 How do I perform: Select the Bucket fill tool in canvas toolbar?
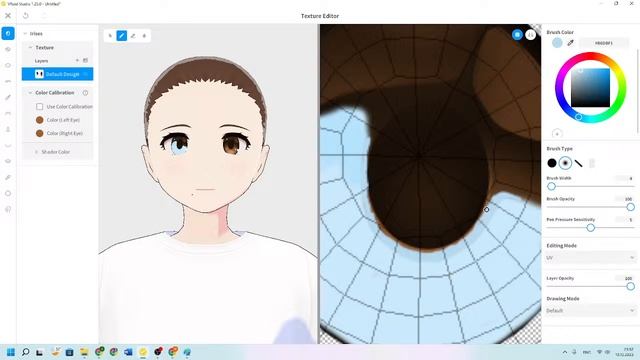[x=144, y=36]
